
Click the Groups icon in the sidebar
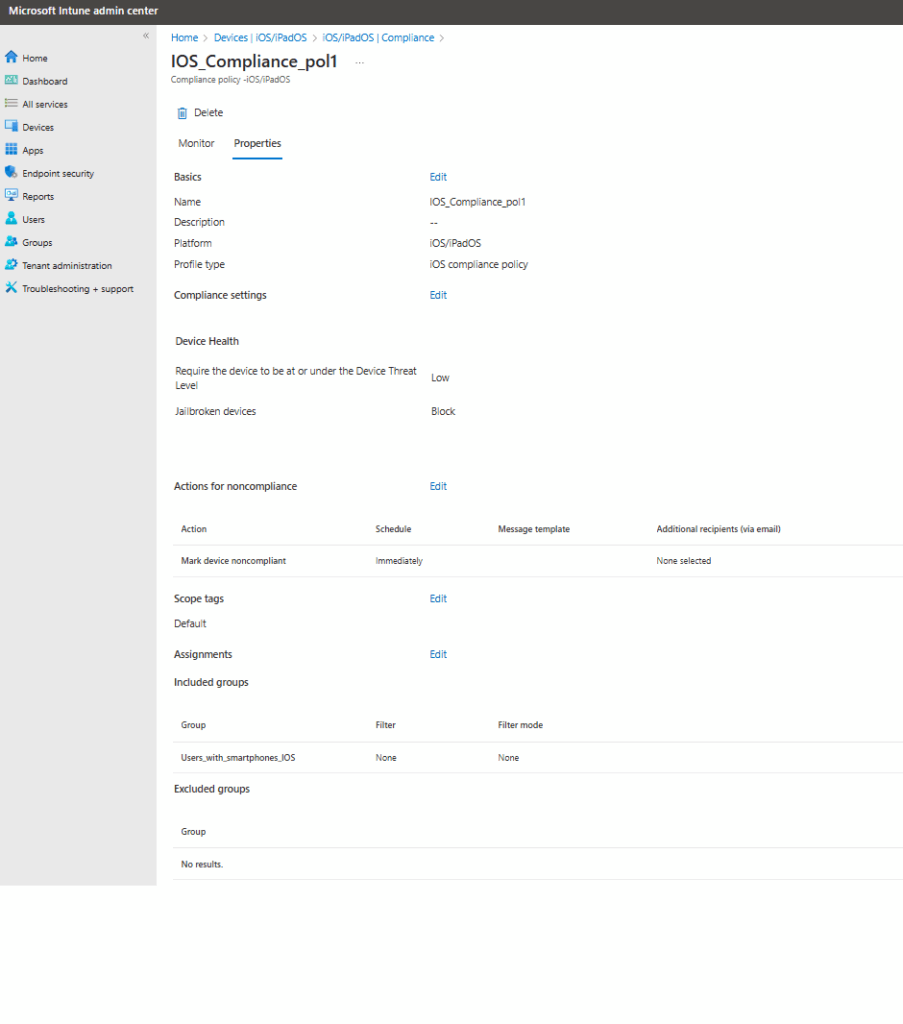point(11,242)
